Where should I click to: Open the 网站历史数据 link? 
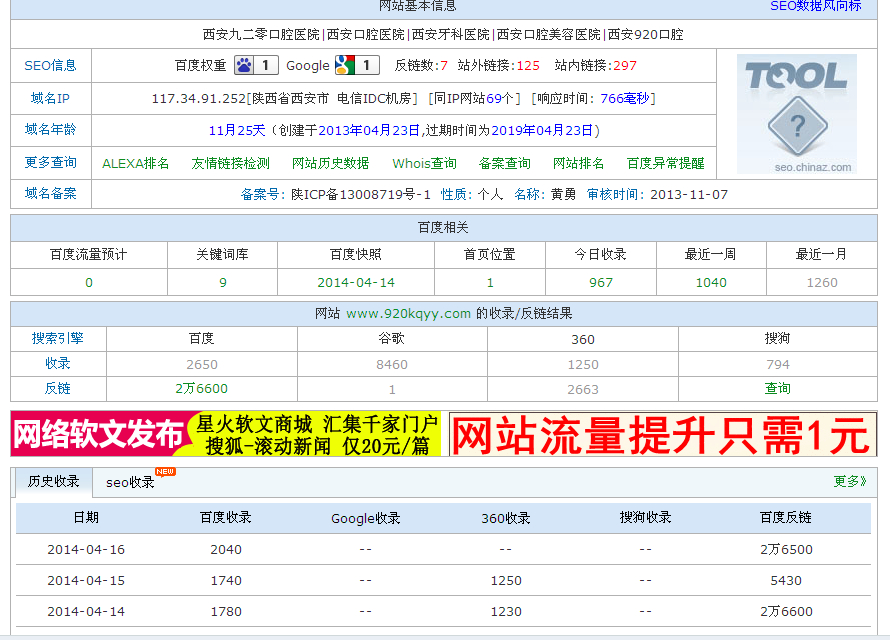point(330,163)
